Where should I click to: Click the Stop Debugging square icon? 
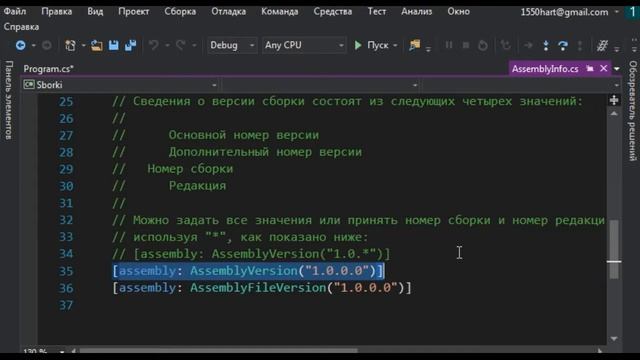466,45
